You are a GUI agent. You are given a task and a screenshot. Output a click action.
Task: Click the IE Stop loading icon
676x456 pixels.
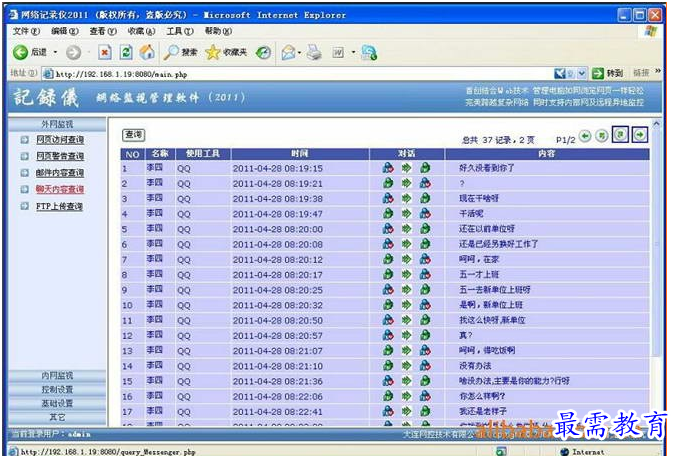(104, 52)
